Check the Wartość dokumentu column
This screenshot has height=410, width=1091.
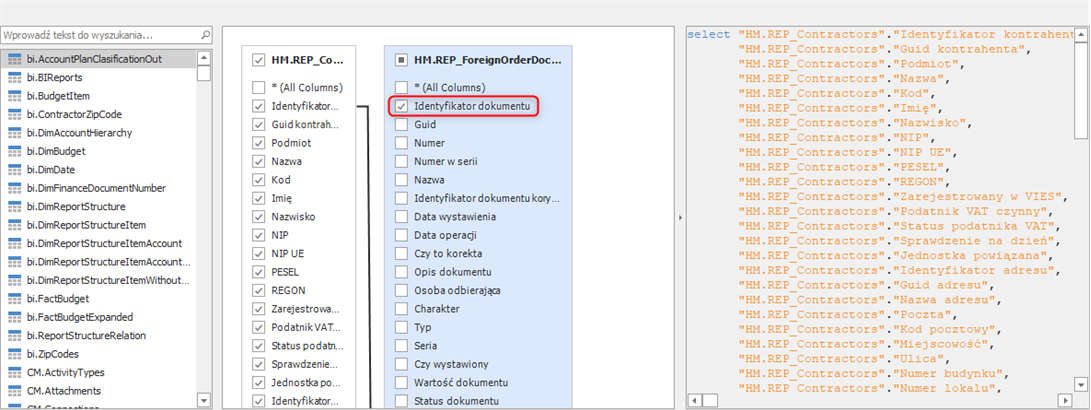click(x=401, y=383)
